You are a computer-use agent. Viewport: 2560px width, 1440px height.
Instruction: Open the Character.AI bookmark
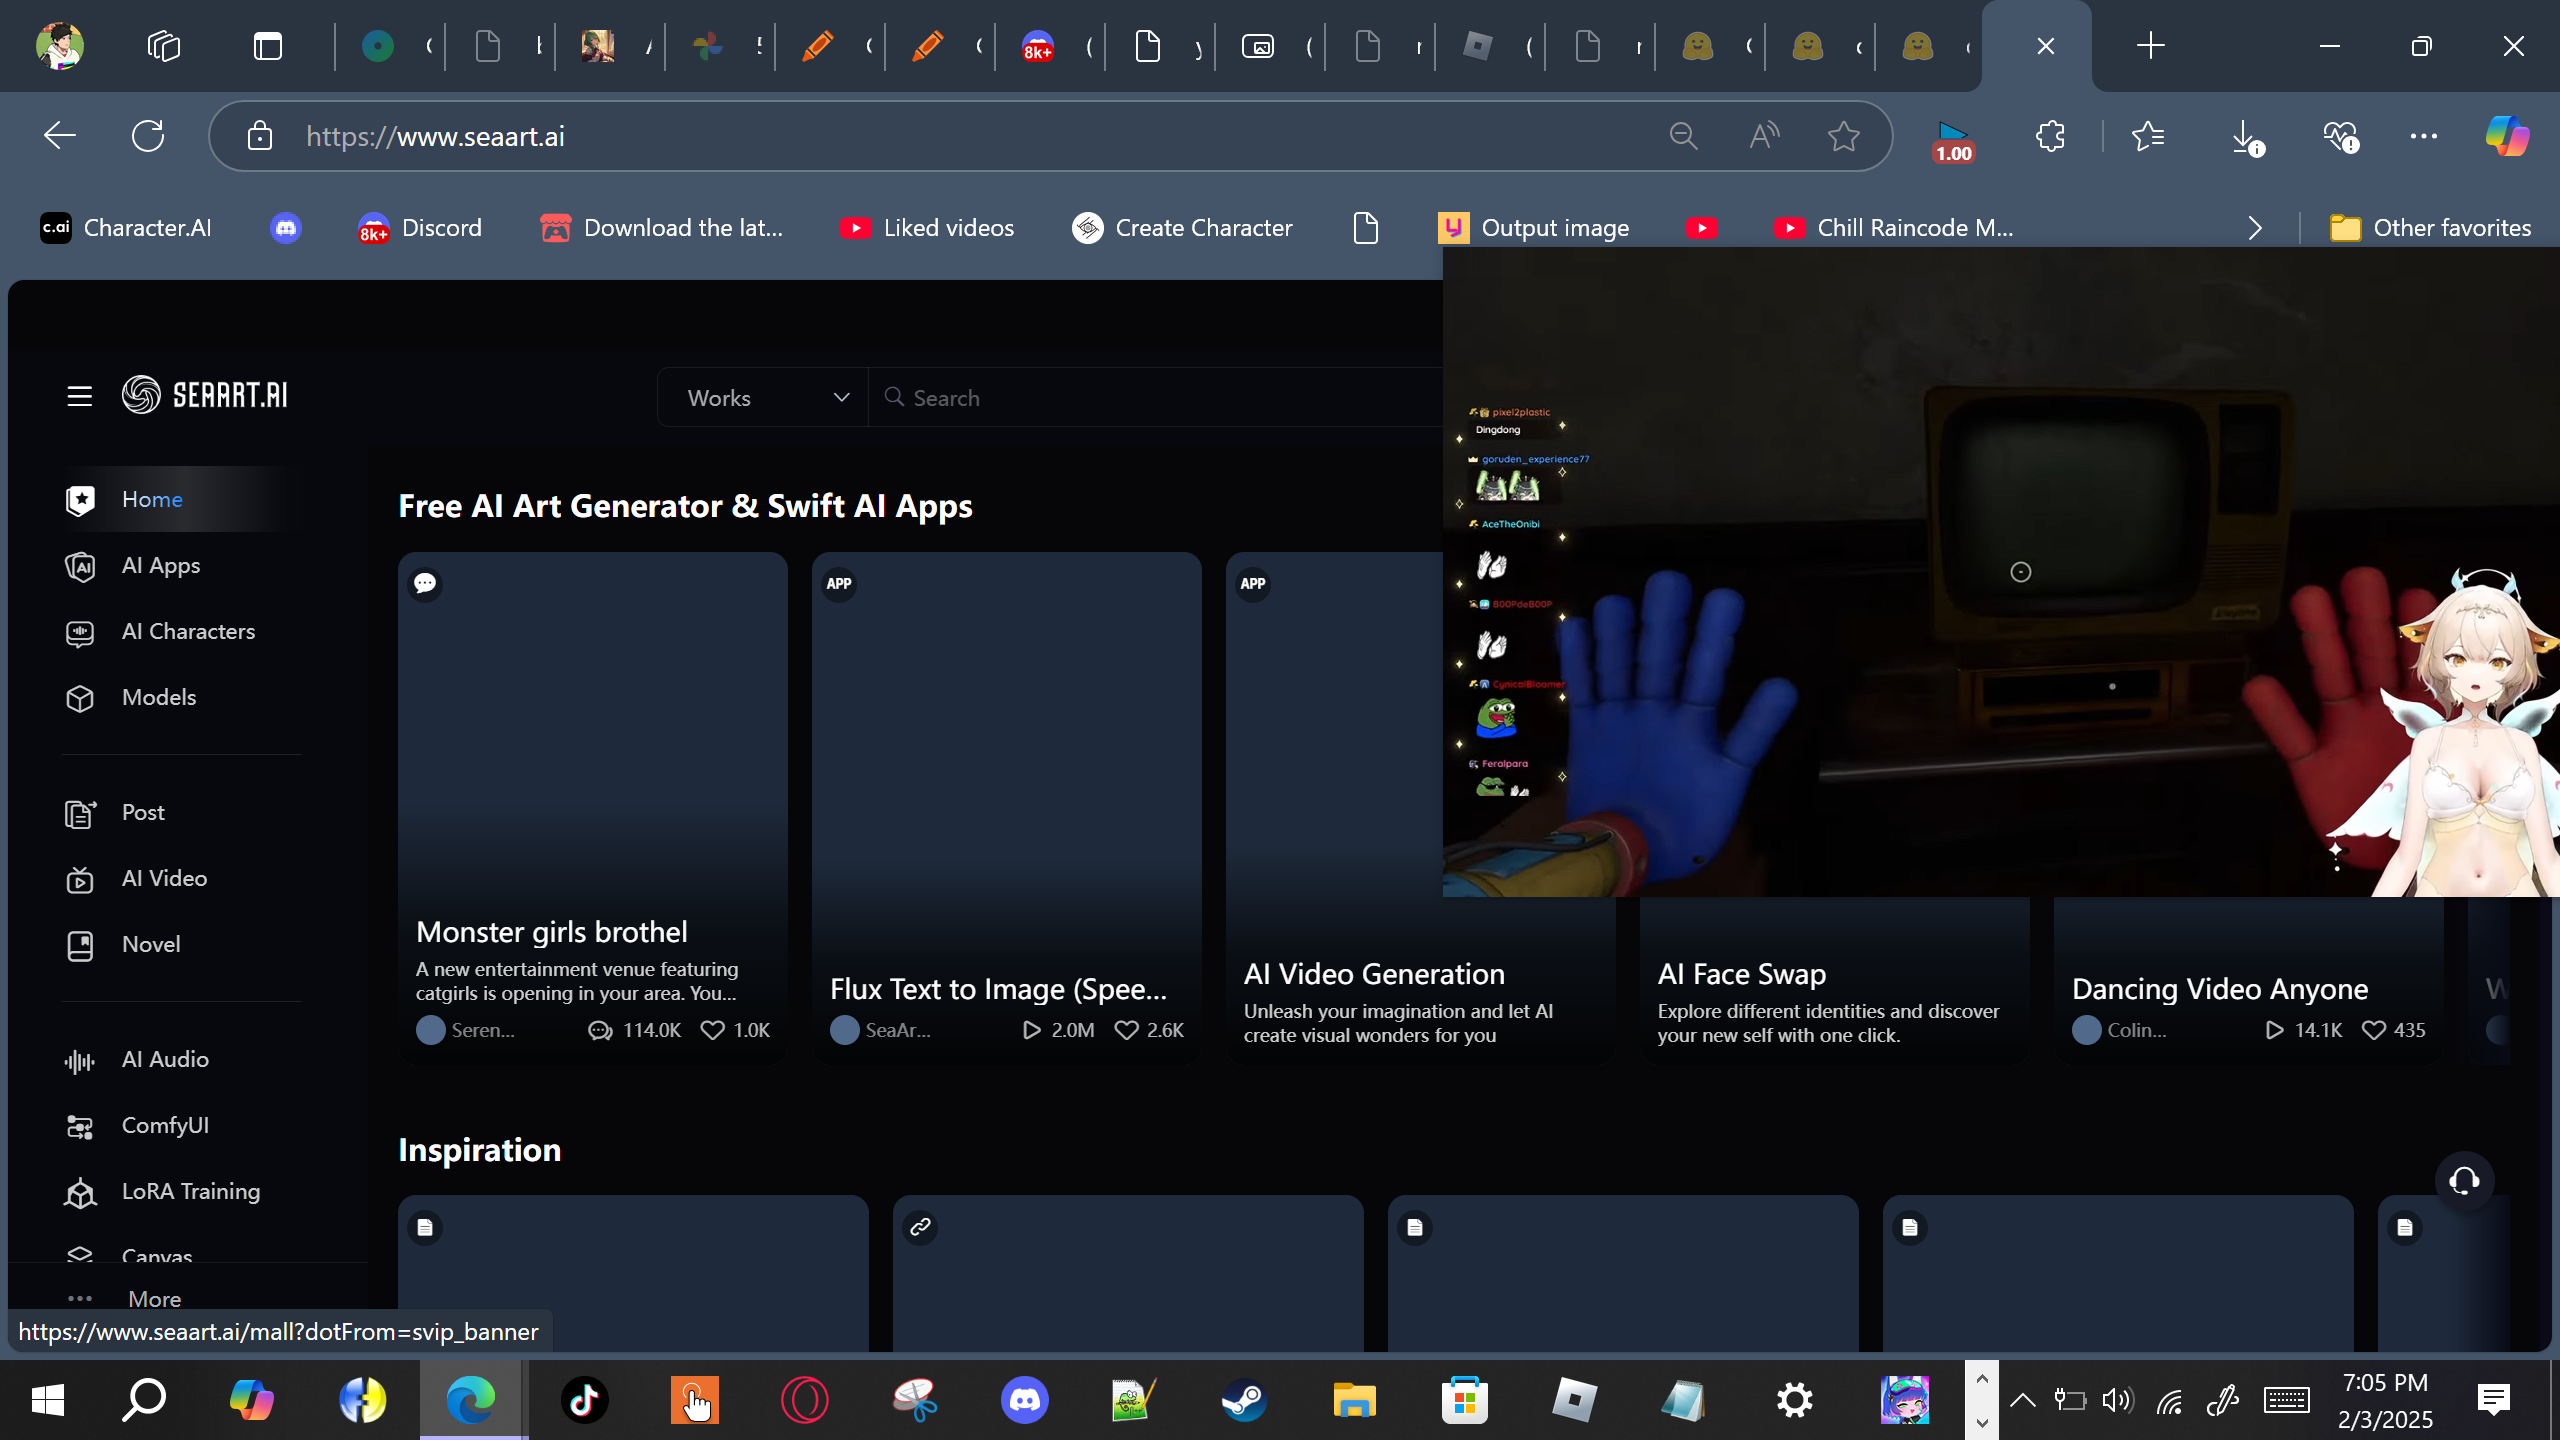pyautogui.click(x=126, y=228)
